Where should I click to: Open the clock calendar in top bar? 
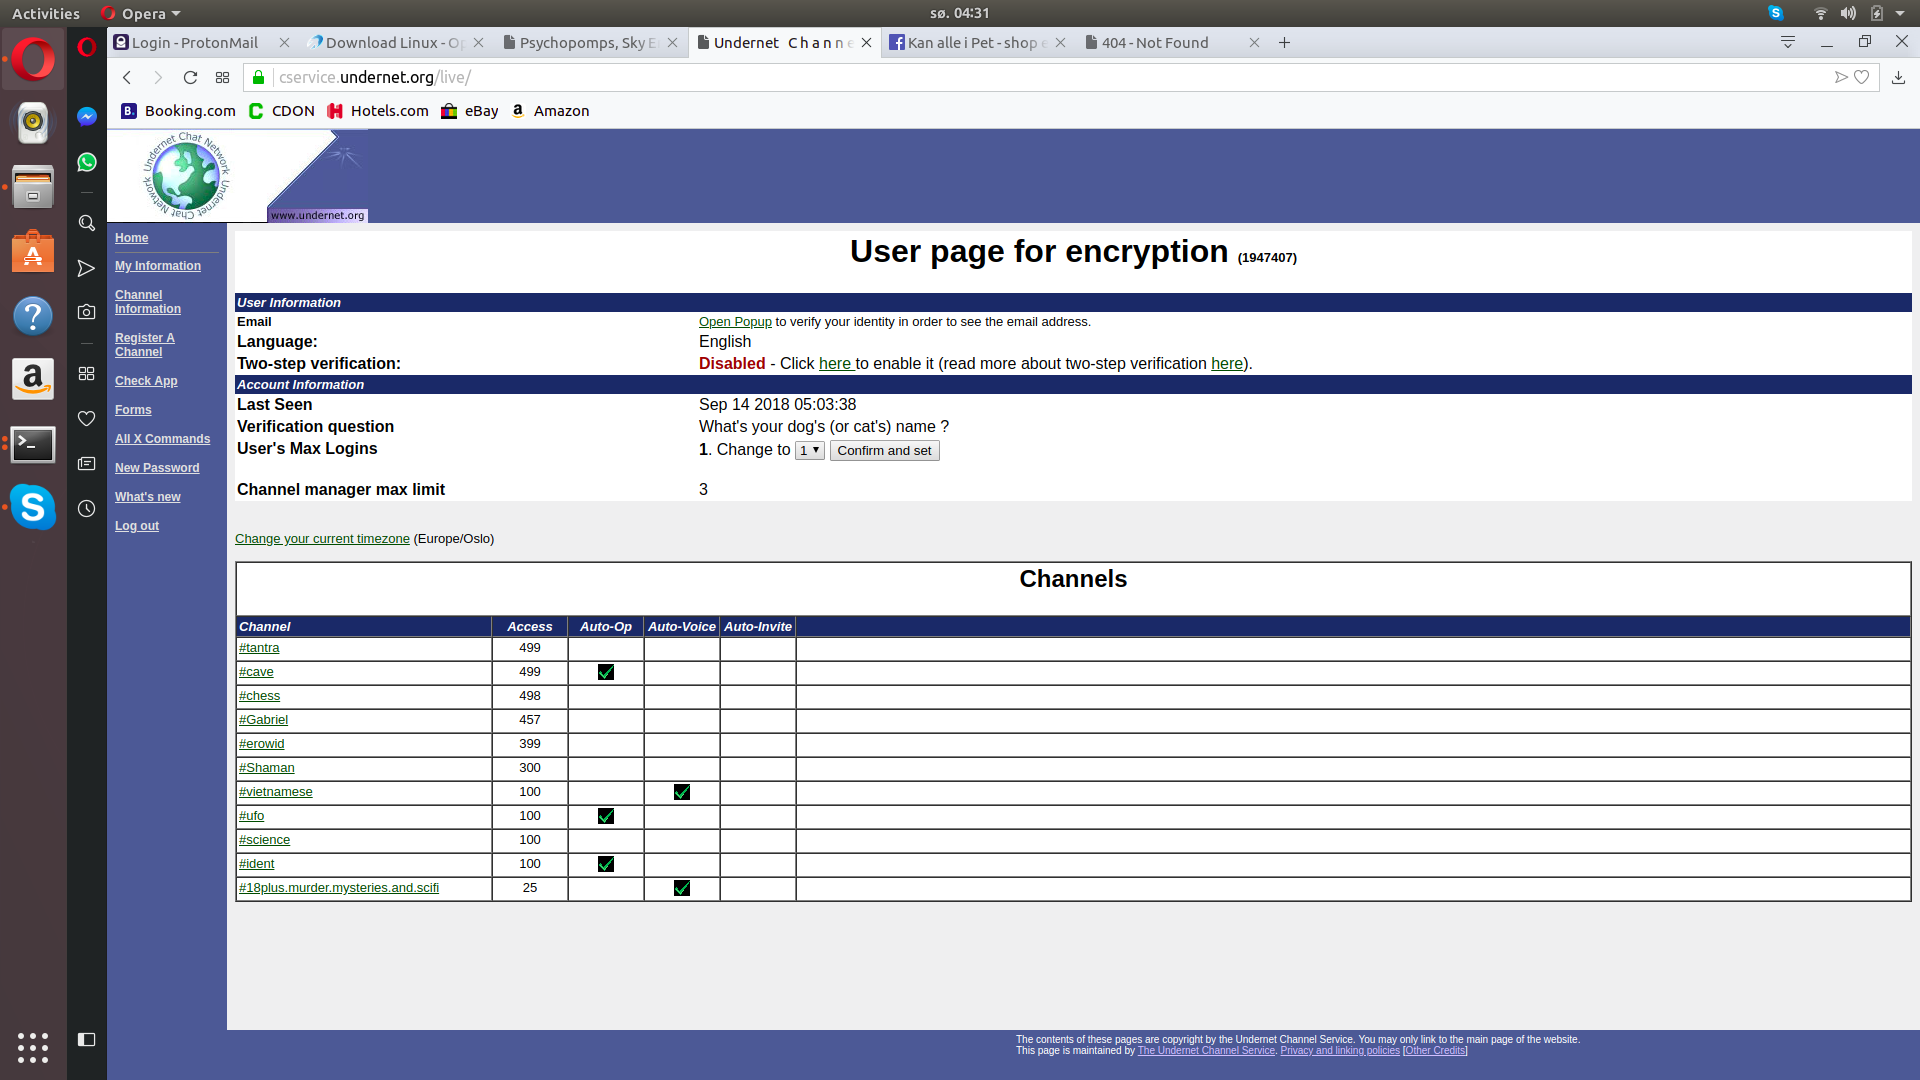(959, 13)
